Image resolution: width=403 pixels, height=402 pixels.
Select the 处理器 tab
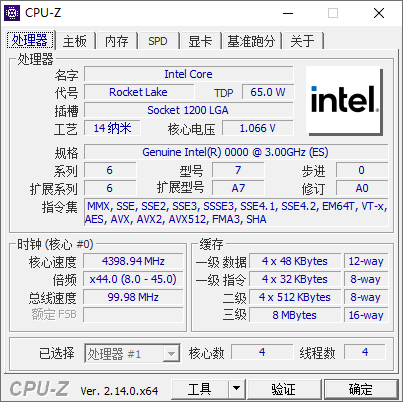tap(30, 40)
